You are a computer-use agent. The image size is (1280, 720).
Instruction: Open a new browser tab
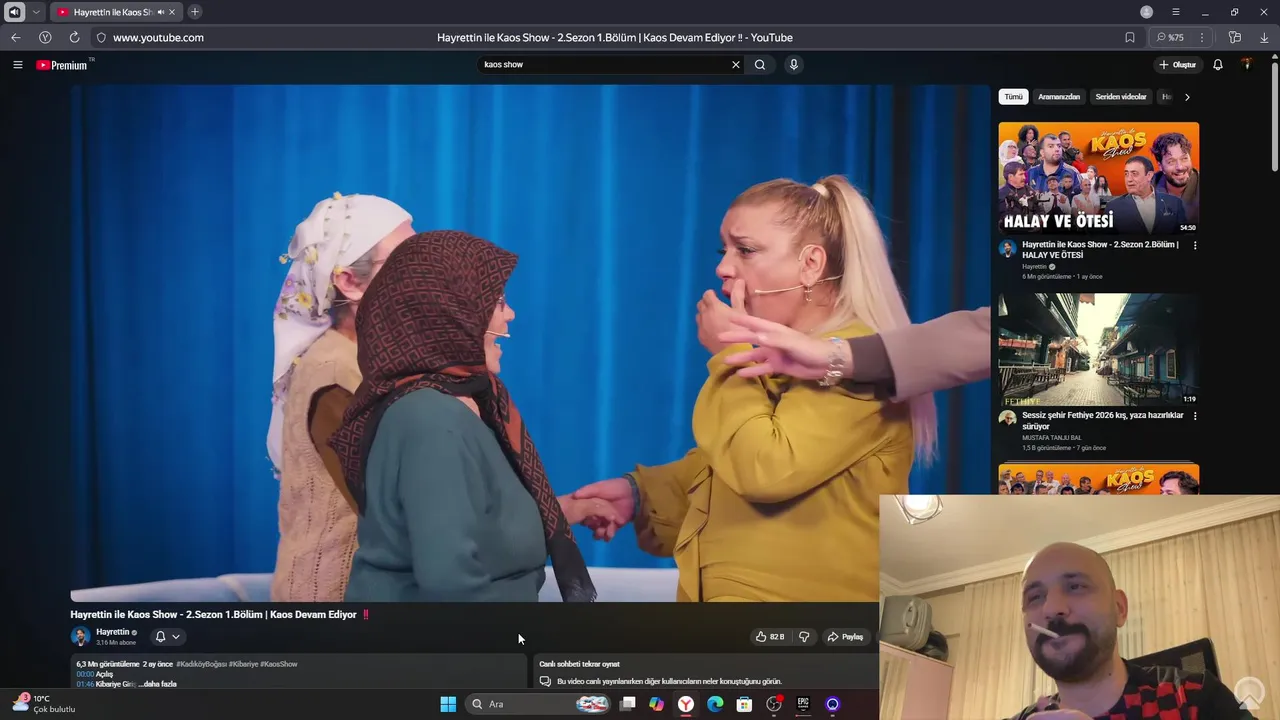pyautogui.click(x=195, y=12)
